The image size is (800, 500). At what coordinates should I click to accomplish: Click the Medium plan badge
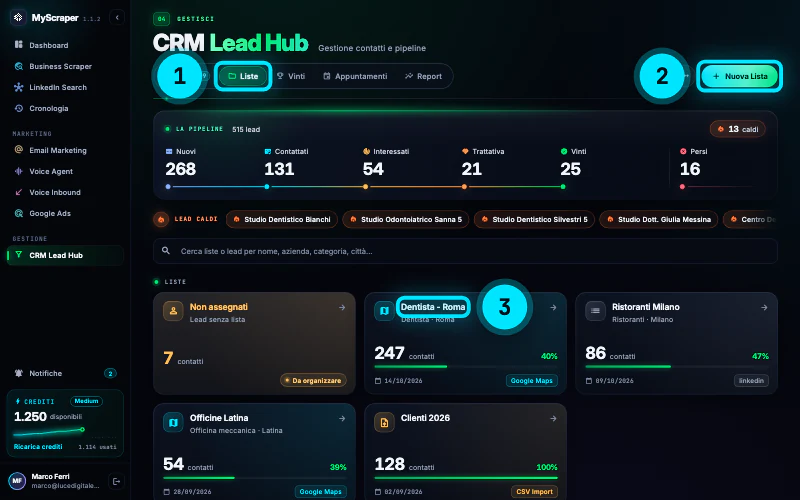pos(86,401)
